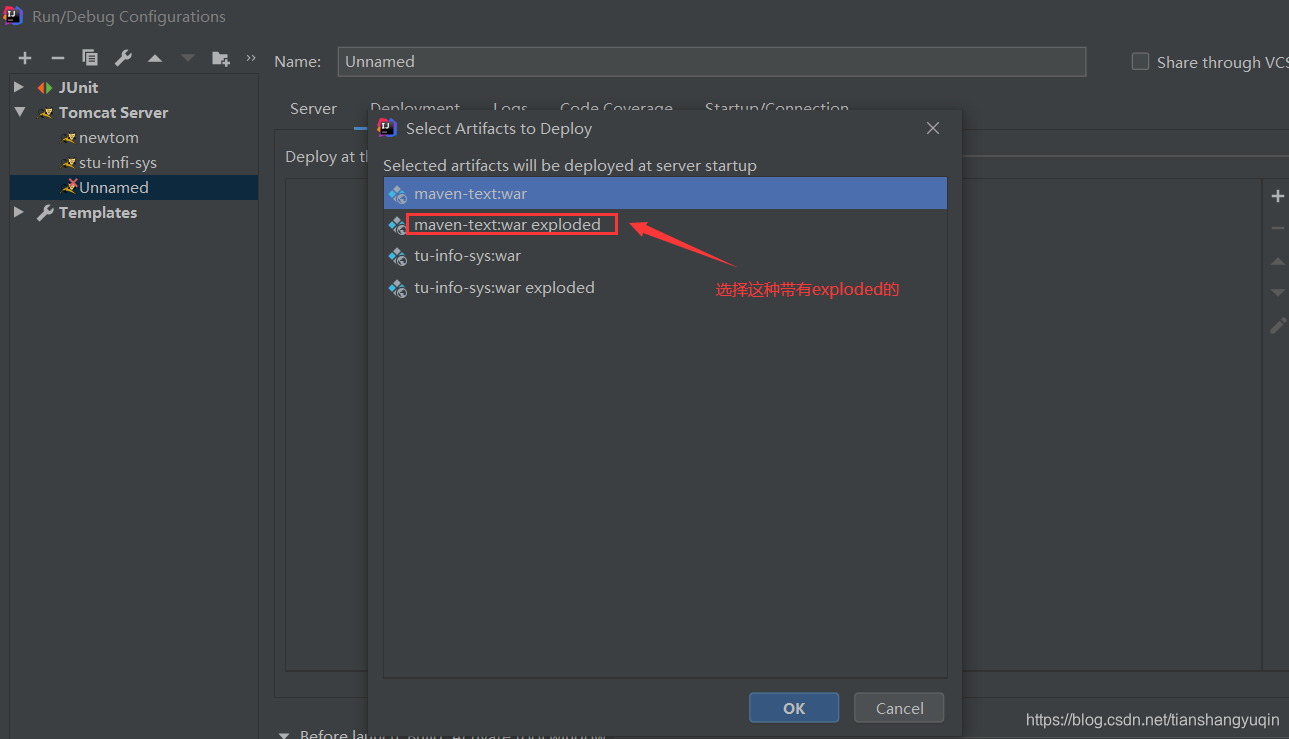
Task: Move configuration up arrow in toolbar
Action: point(155,59)
